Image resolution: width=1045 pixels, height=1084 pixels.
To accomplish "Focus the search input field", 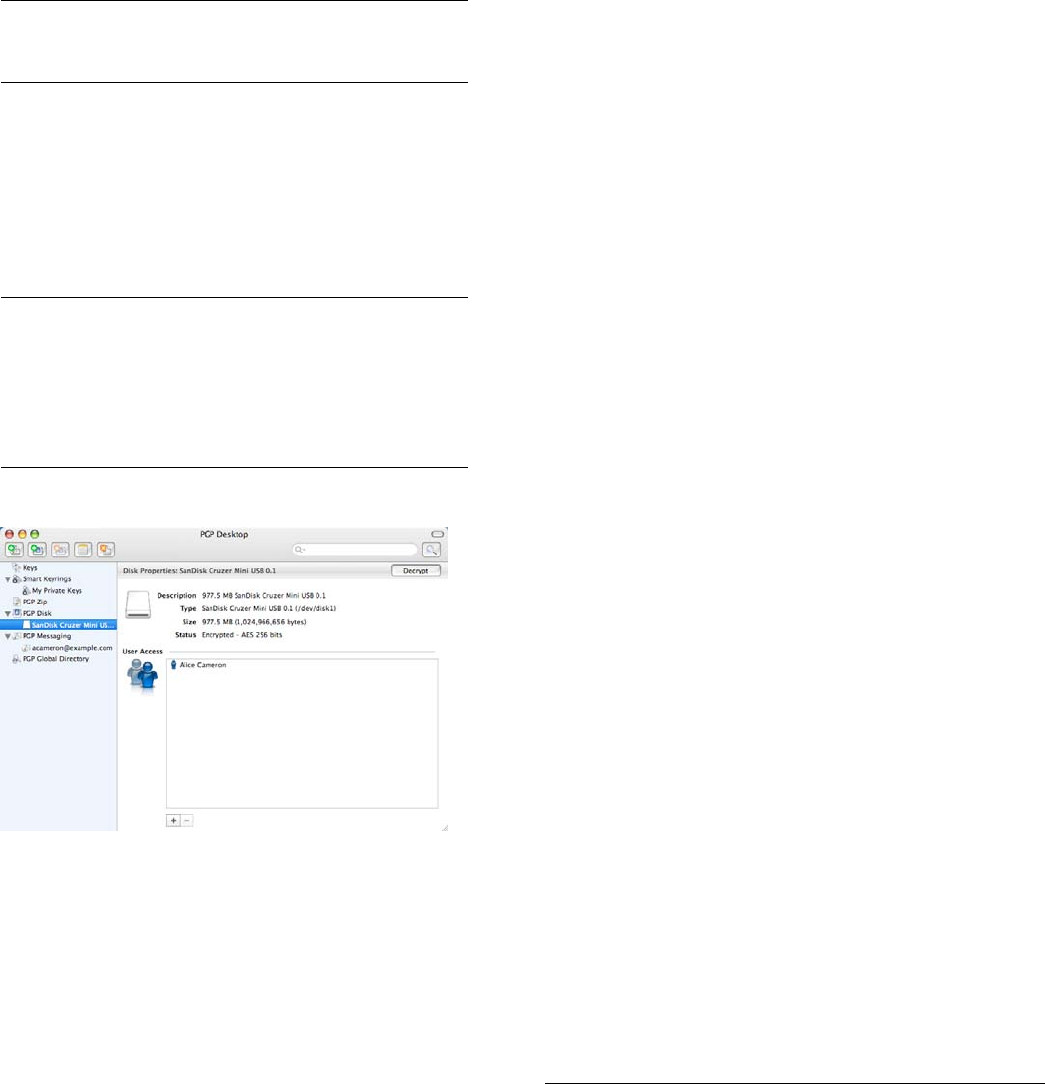I will (355, 550).
